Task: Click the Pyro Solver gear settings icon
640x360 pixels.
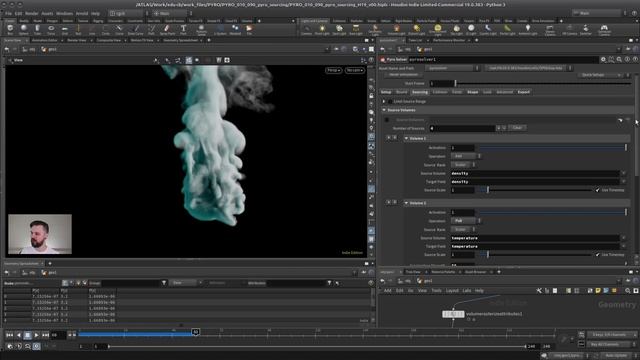Action: click(x=603, y=60)
